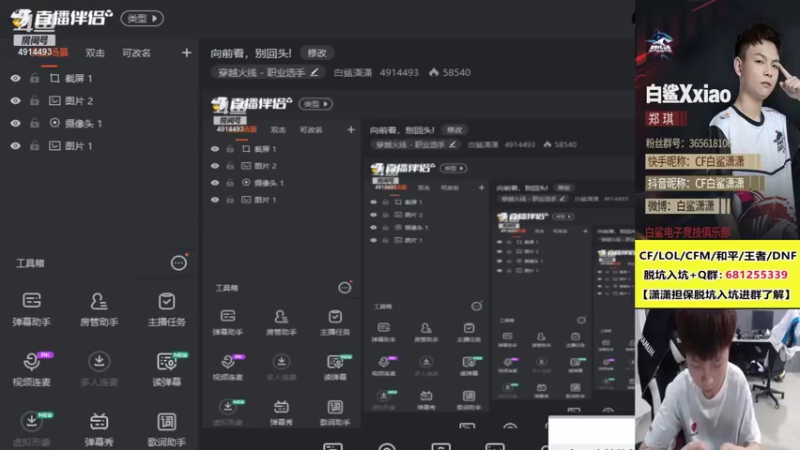This screenshot has height=450, width=800.
Task: Select 双击 tab in first nested preview
Action: pyautogui.click(x=278, y=130)
